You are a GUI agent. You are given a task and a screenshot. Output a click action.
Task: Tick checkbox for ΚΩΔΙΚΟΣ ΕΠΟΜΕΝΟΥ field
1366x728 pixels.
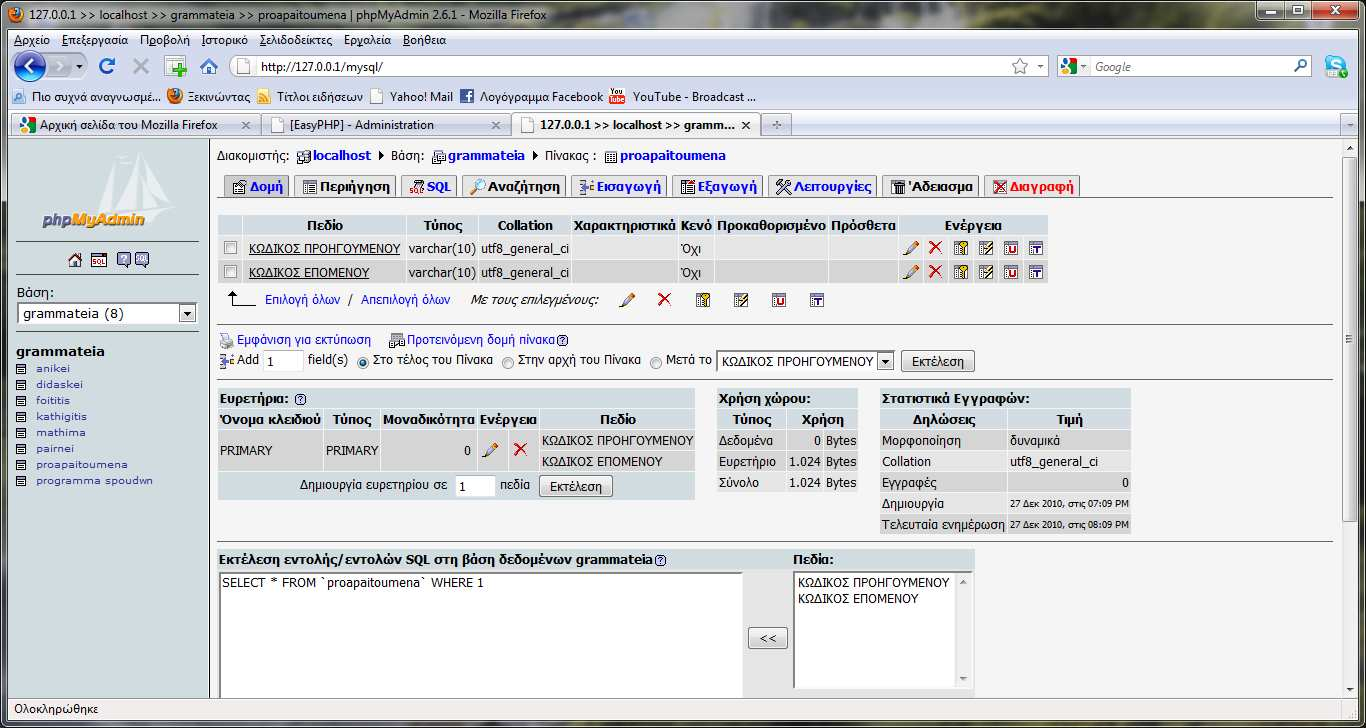231,272
